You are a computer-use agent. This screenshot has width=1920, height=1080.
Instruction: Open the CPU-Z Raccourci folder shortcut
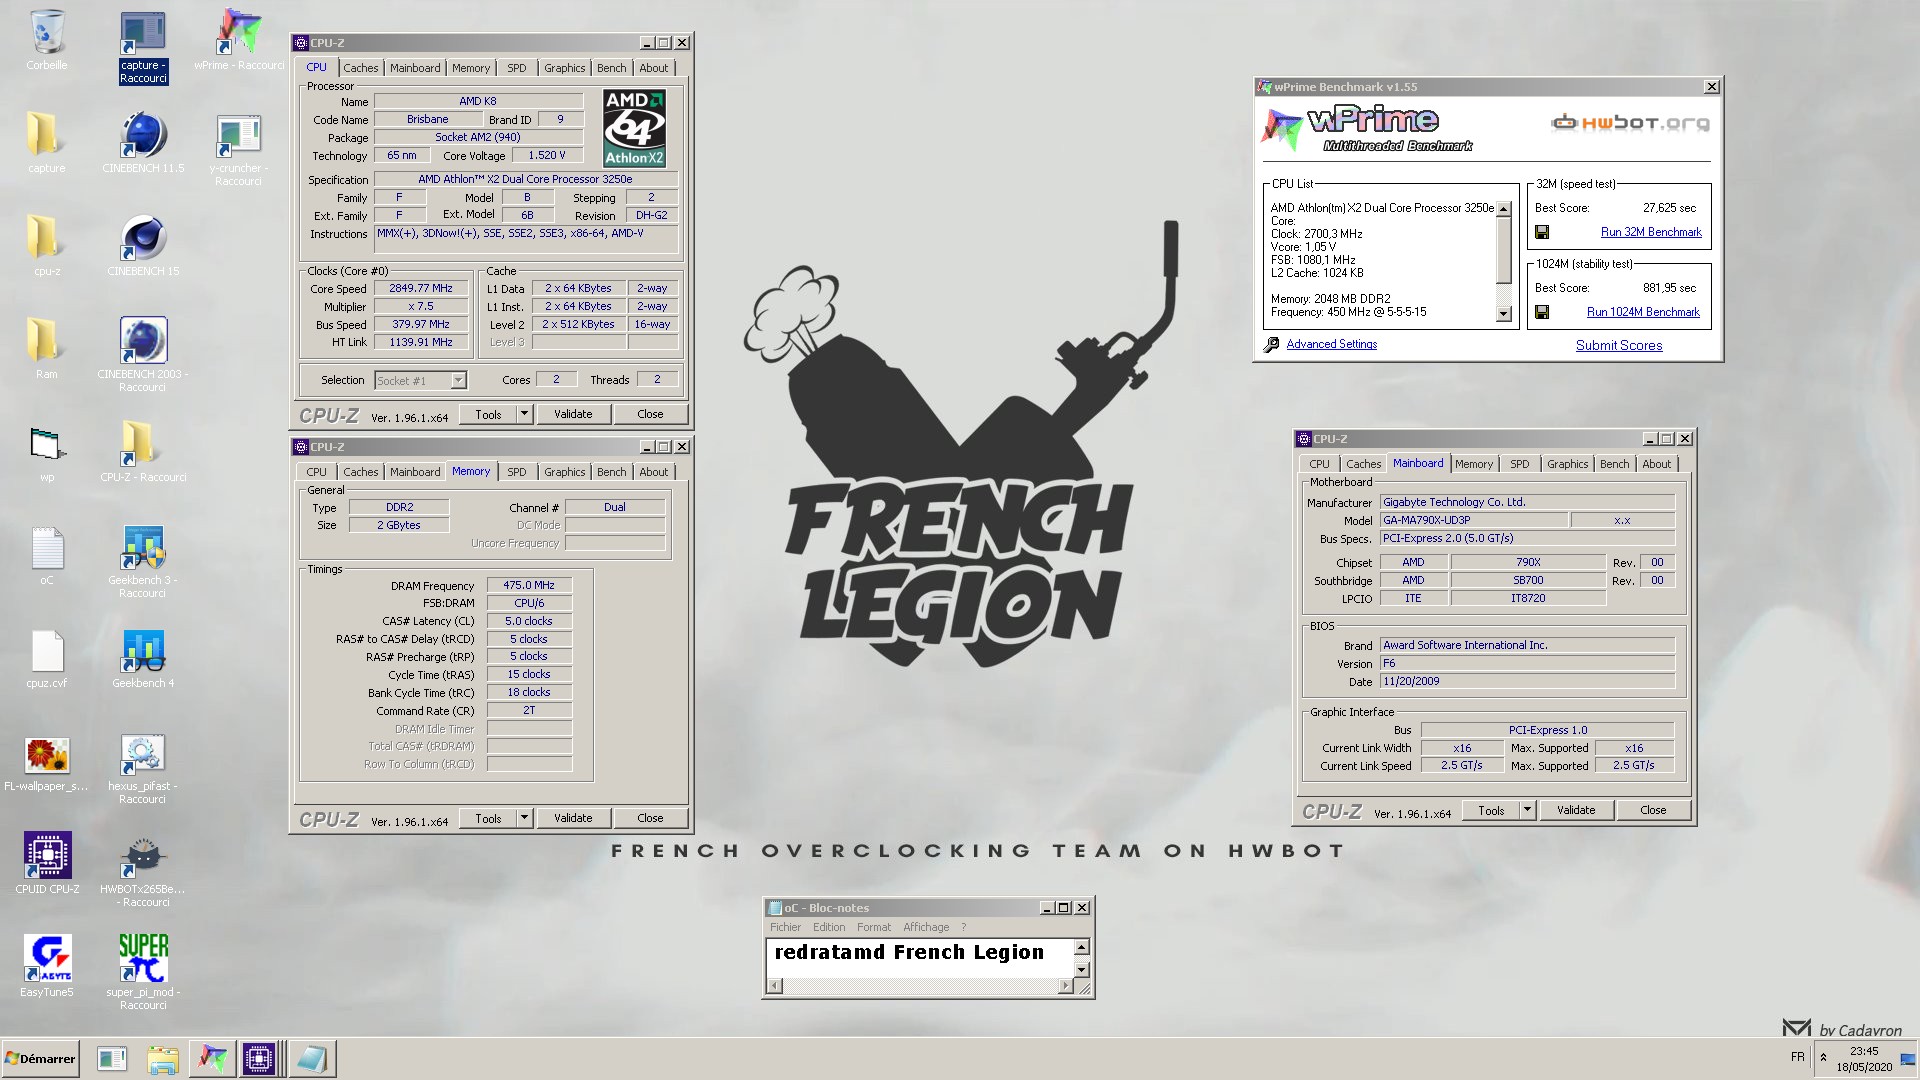click(143, 451)
